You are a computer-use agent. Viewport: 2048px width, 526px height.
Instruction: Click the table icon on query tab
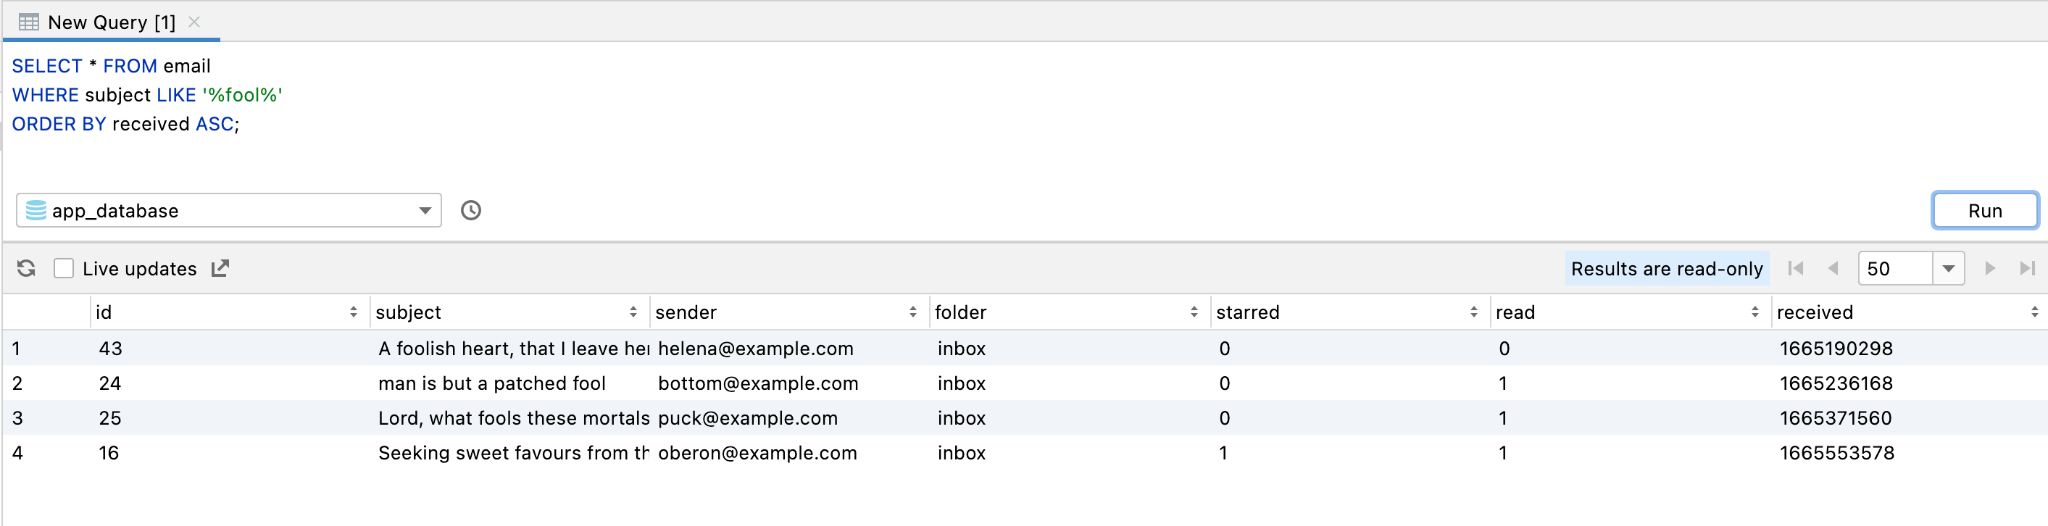coord(29,22)
